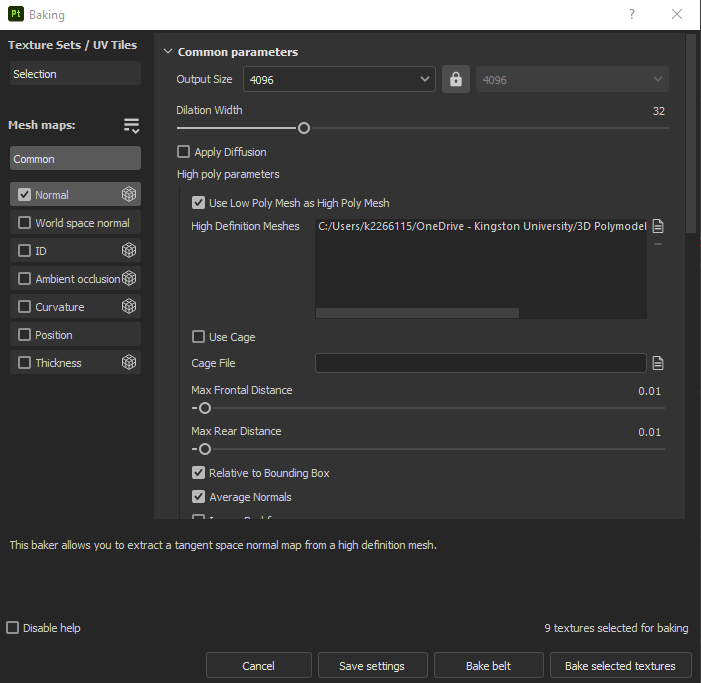Browse for a High Definition Meshes file
701x683 pixels.
(658, 227)
